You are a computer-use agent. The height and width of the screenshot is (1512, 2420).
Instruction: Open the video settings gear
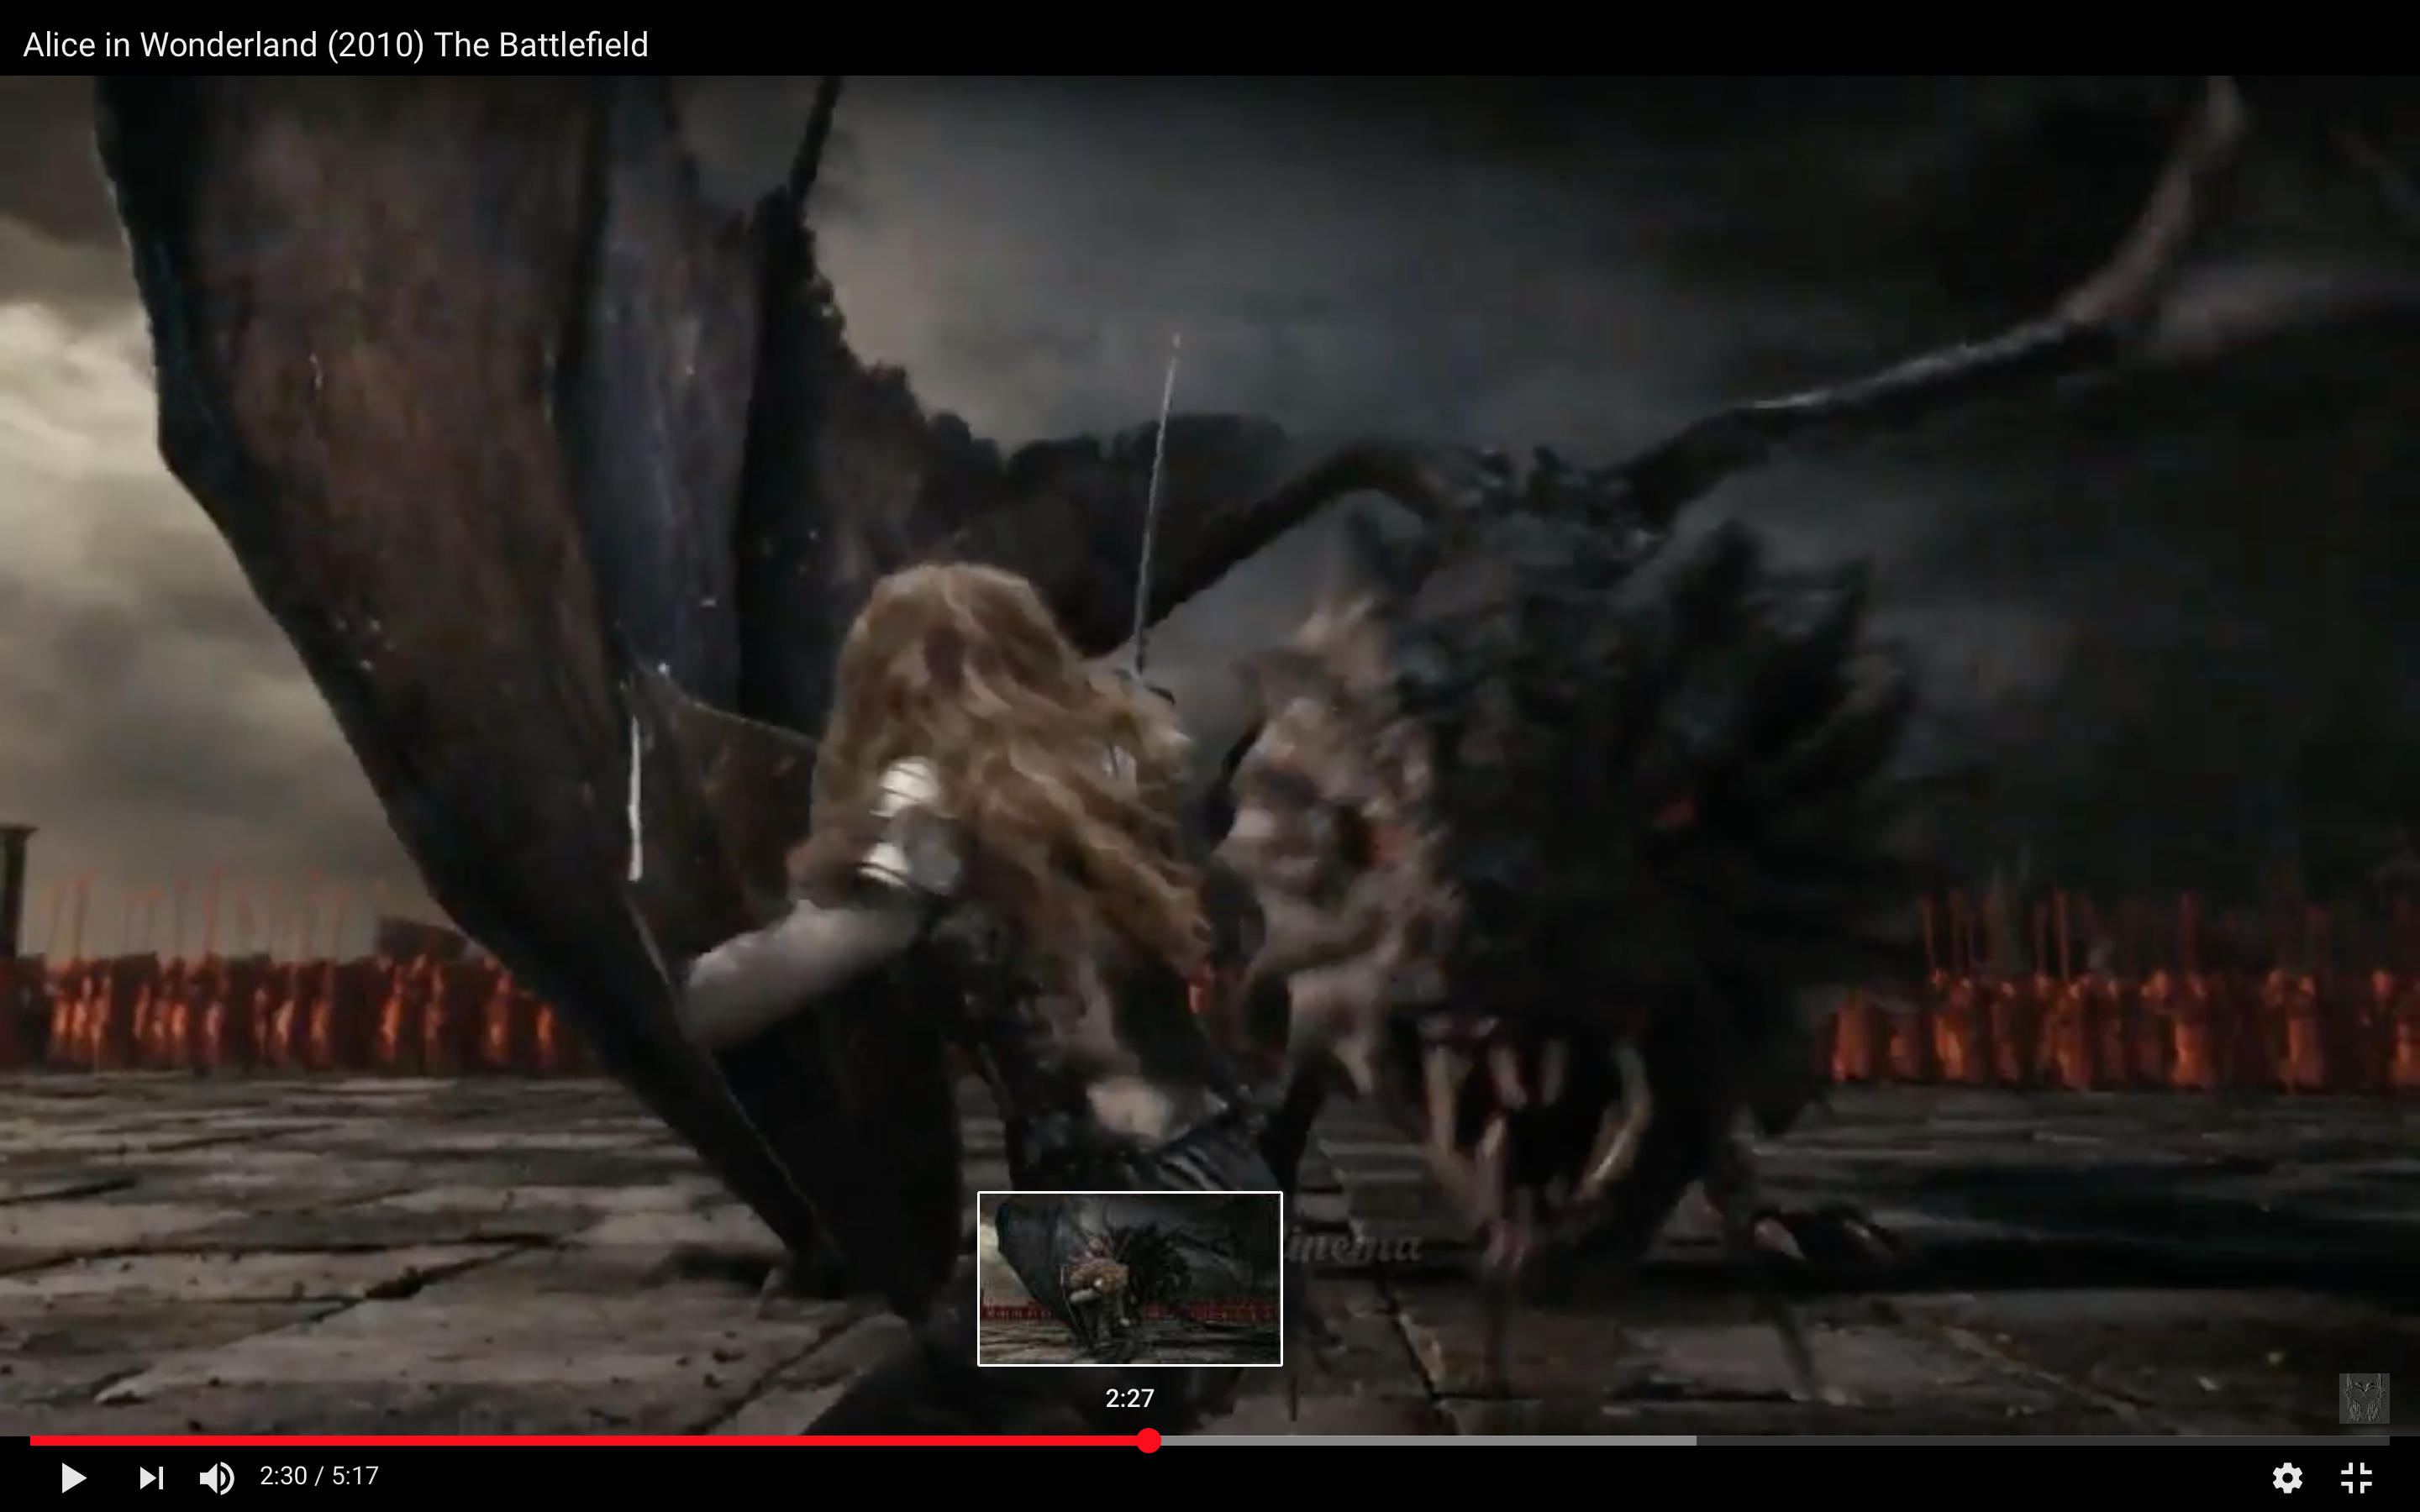coord(2287,1477)
